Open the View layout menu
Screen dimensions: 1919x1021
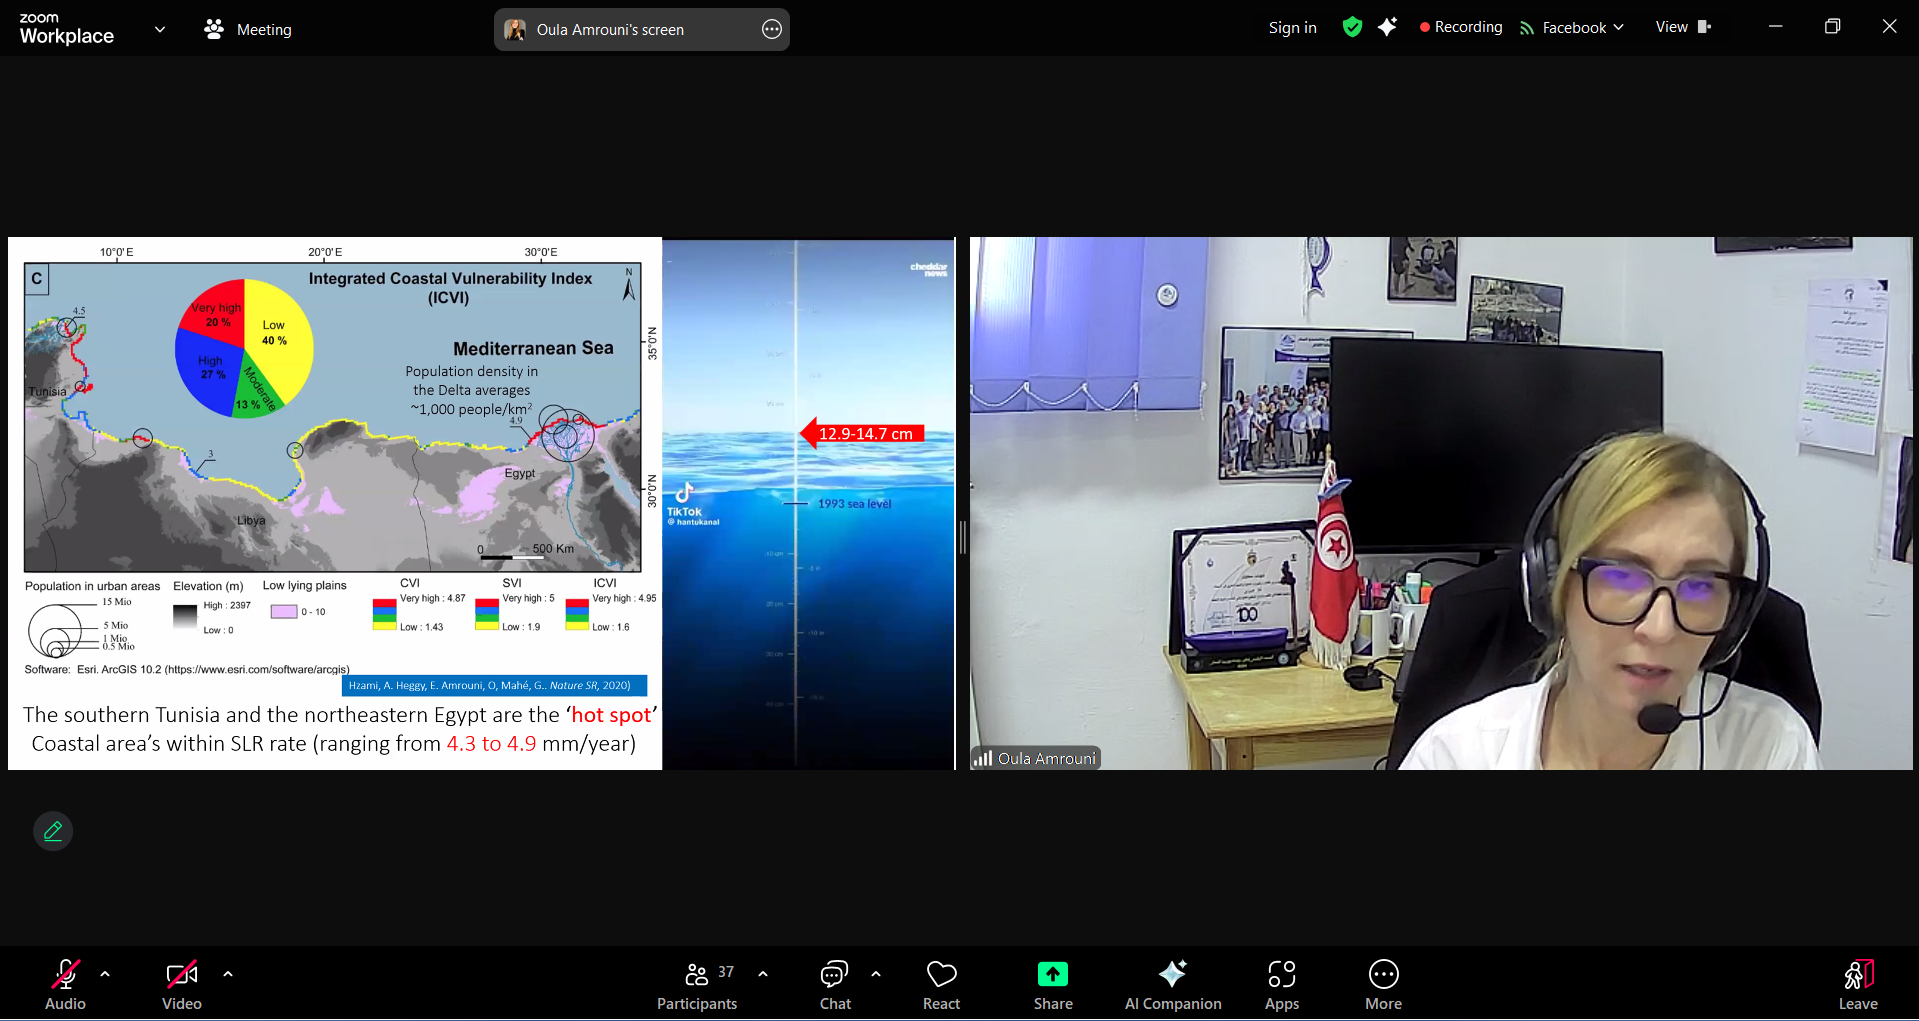point(1682,27)
